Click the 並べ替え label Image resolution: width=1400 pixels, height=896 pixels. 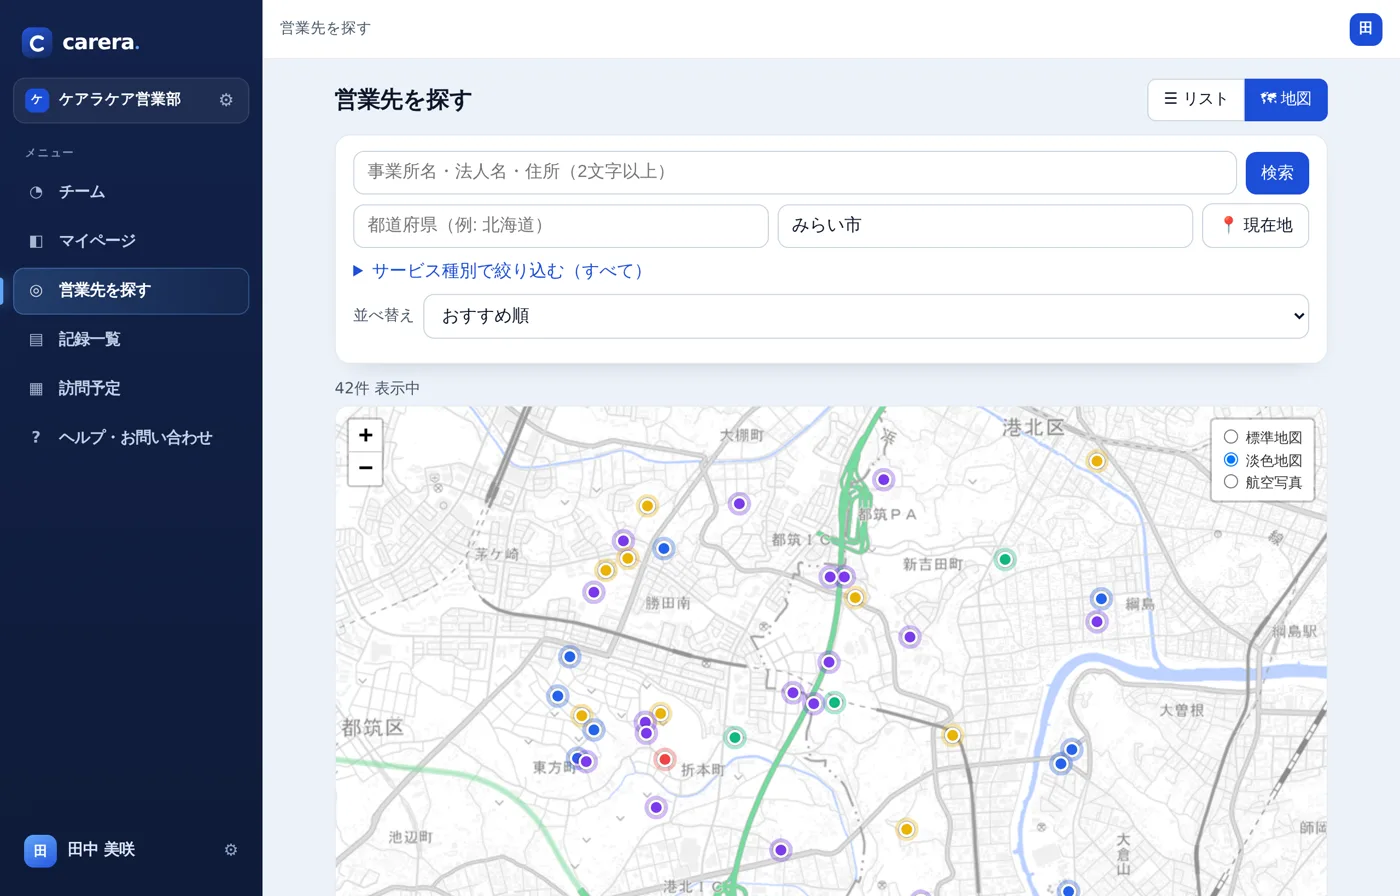(383, 316)
